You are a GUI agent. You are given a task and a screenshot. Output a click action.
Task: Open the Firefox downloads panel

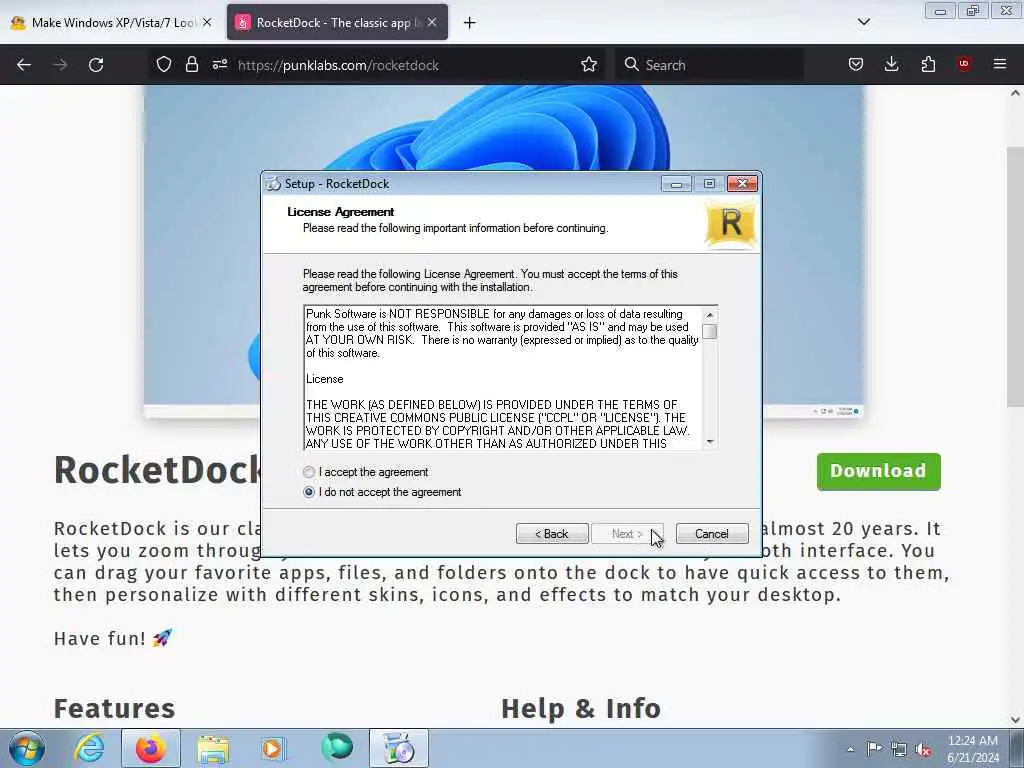(x=891, y=64)
